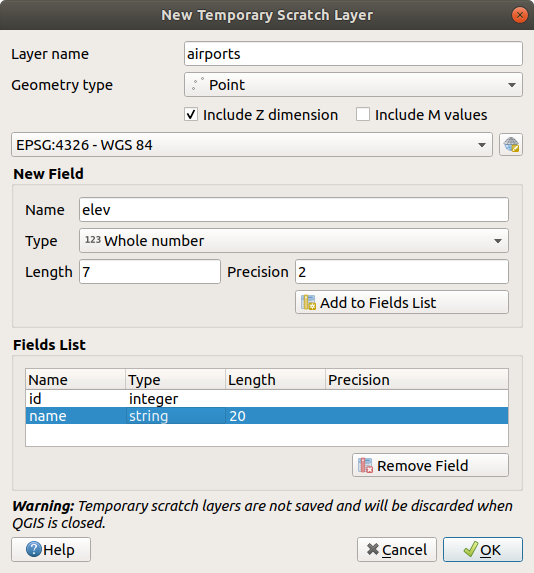Sort fields by Name column header
This screenshot has height=573, width=534.
point(75,380)
